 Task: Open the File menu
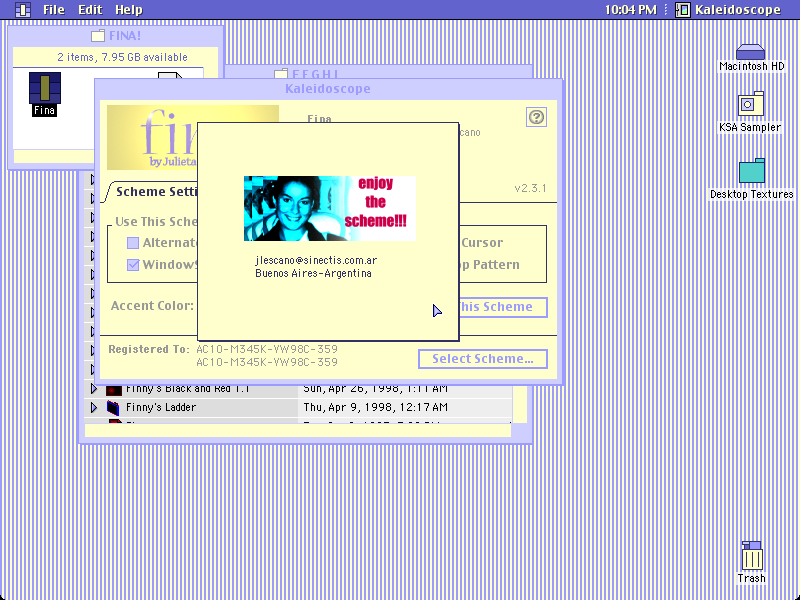(54, 10)
